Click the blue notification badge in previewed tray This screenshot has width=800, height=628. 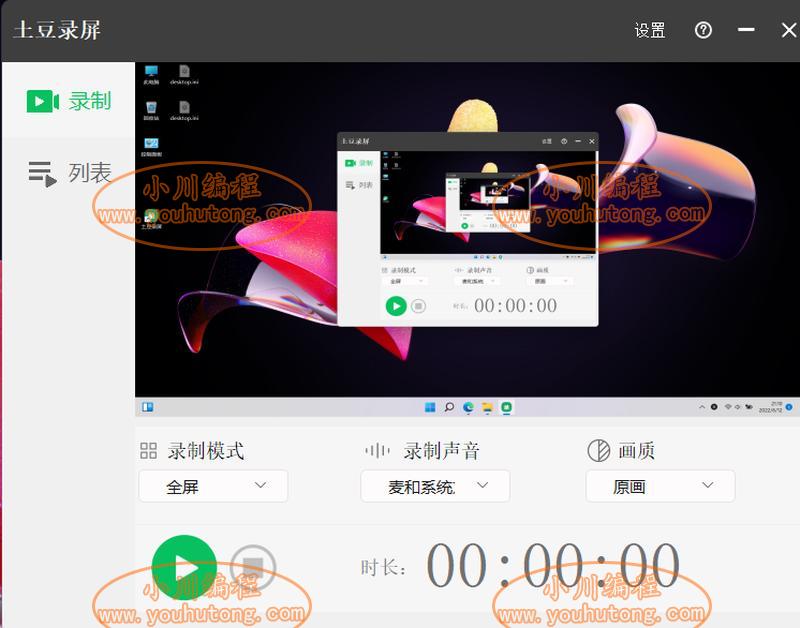coord(789,407)
